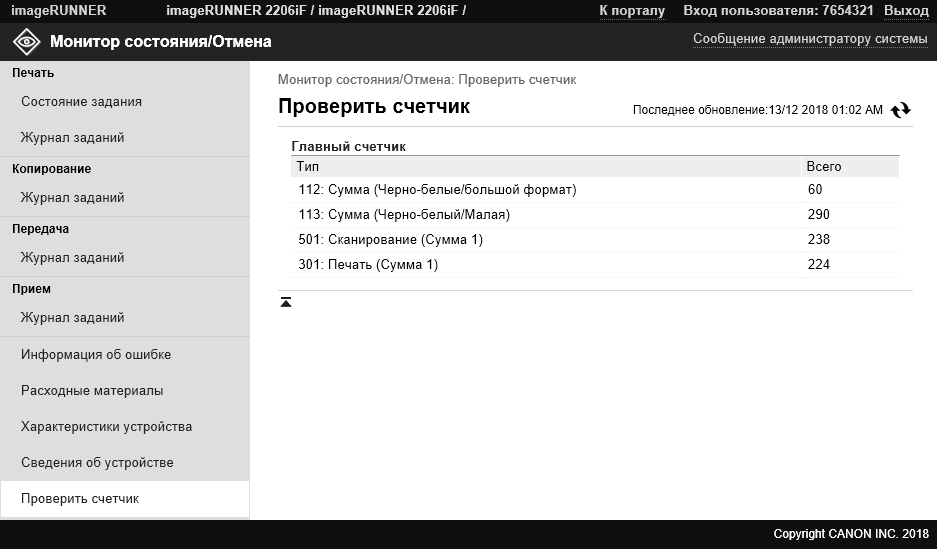Open Журнал заданий under Печать
Viewport: 937px width, 549px height.
coord(72,137)
